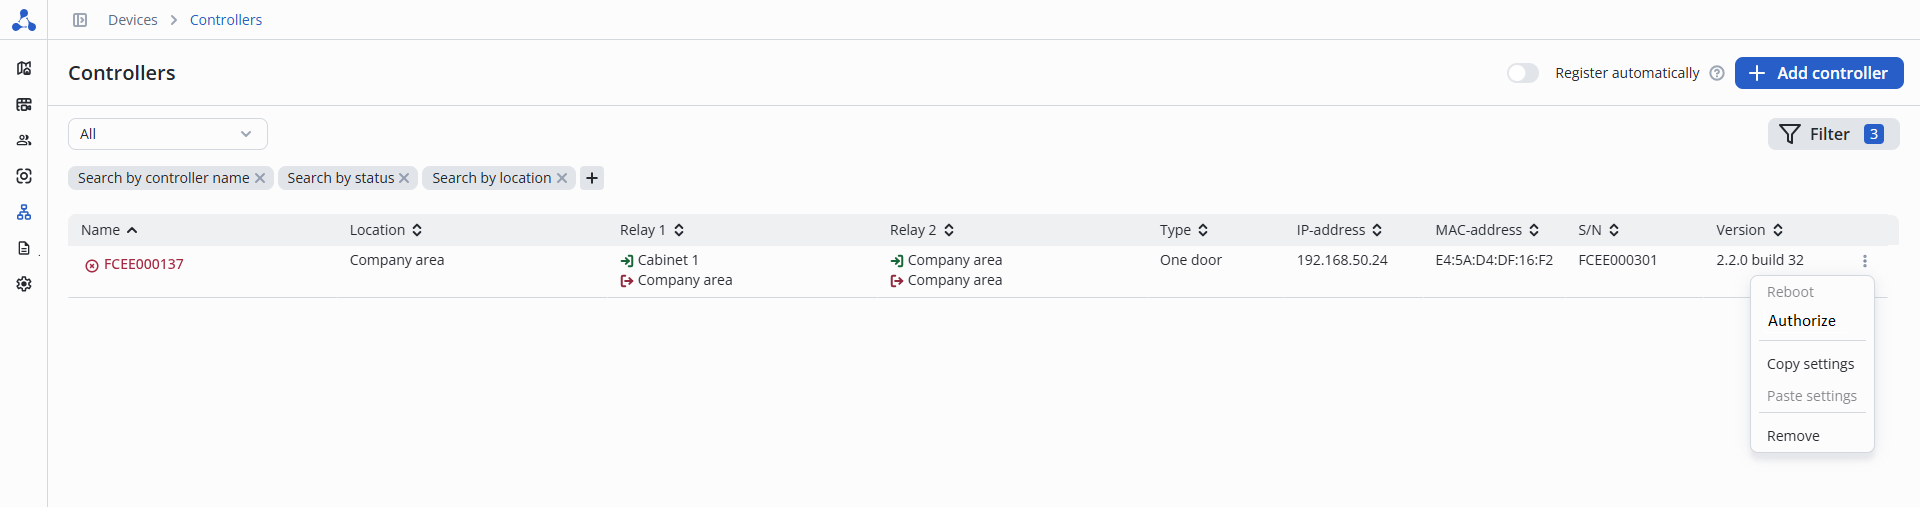This screenshot has width=1920, height=507.
Task: Open the All dropdown selector
Action: tap(167, 134)
